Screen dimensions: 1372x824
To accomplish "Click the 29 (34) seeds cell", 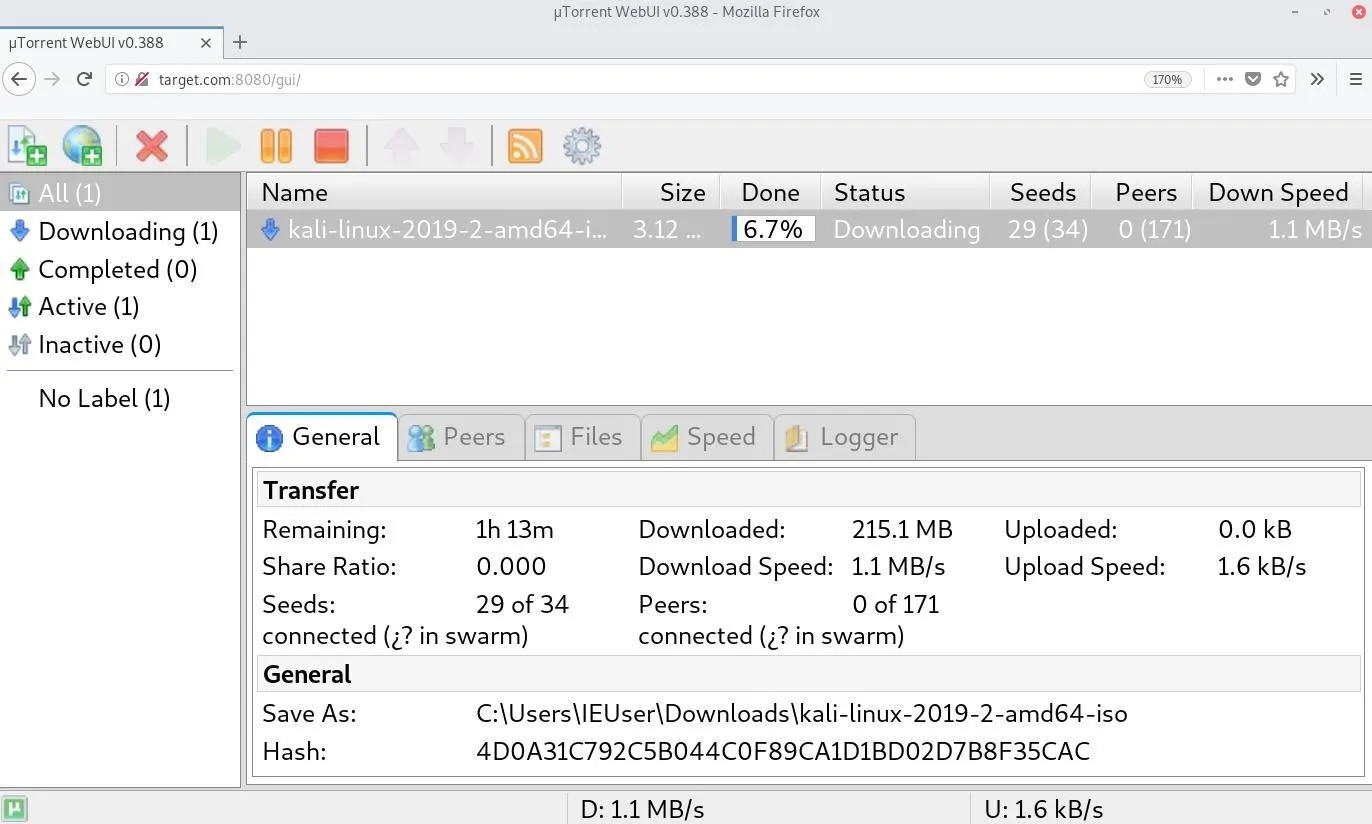I will pyautogui.click(x=1047, y=229).
